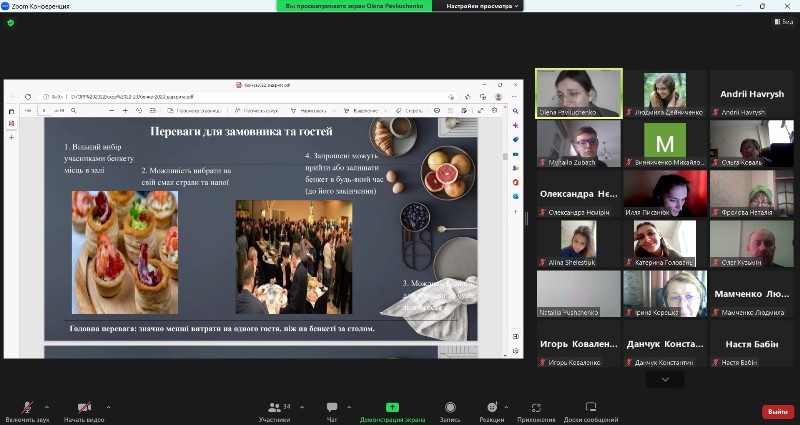Turn on camera with Начать видео
The image size is (800, 425).
click(85, 409)
